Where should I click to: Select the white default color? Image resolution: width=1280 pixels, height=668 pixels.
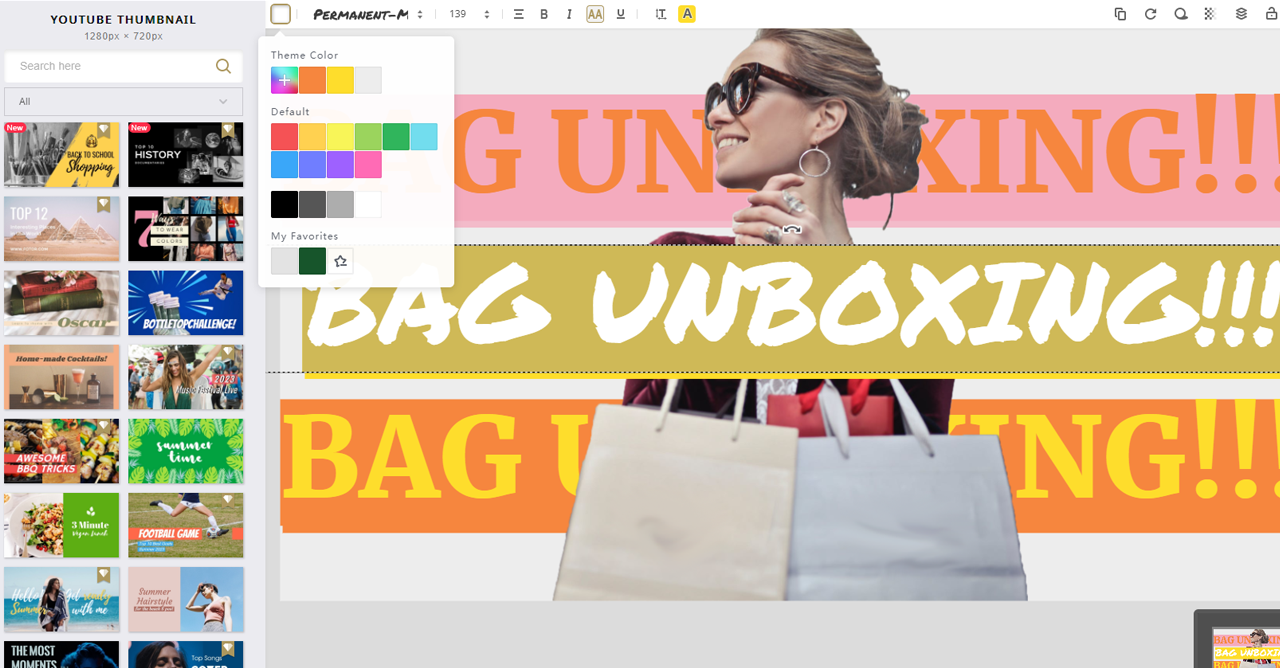(x=368, y=205)
